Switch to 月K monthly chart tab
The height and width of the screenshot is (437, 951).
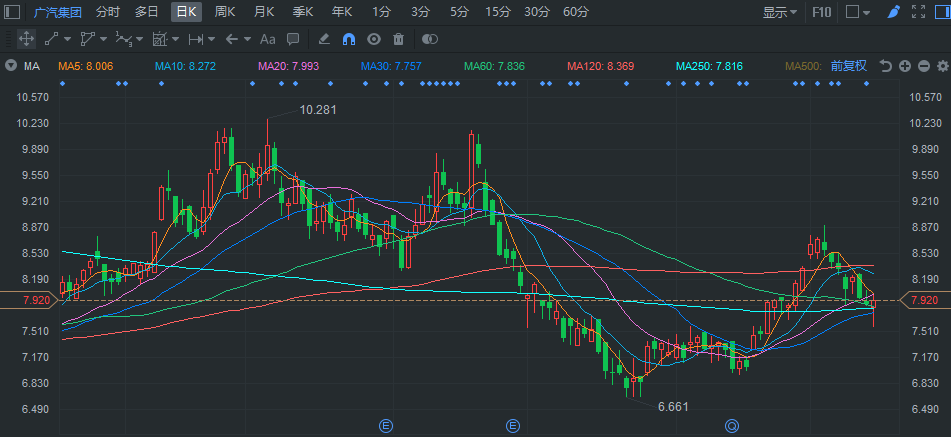coord(264,12)
